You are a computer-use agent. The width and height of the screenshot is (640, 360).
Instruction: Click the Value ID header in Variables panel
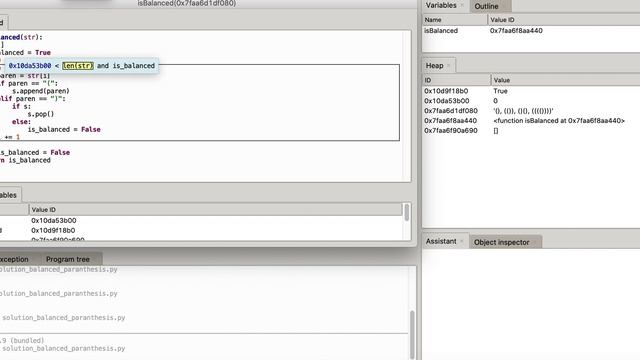tap(564, 20)
